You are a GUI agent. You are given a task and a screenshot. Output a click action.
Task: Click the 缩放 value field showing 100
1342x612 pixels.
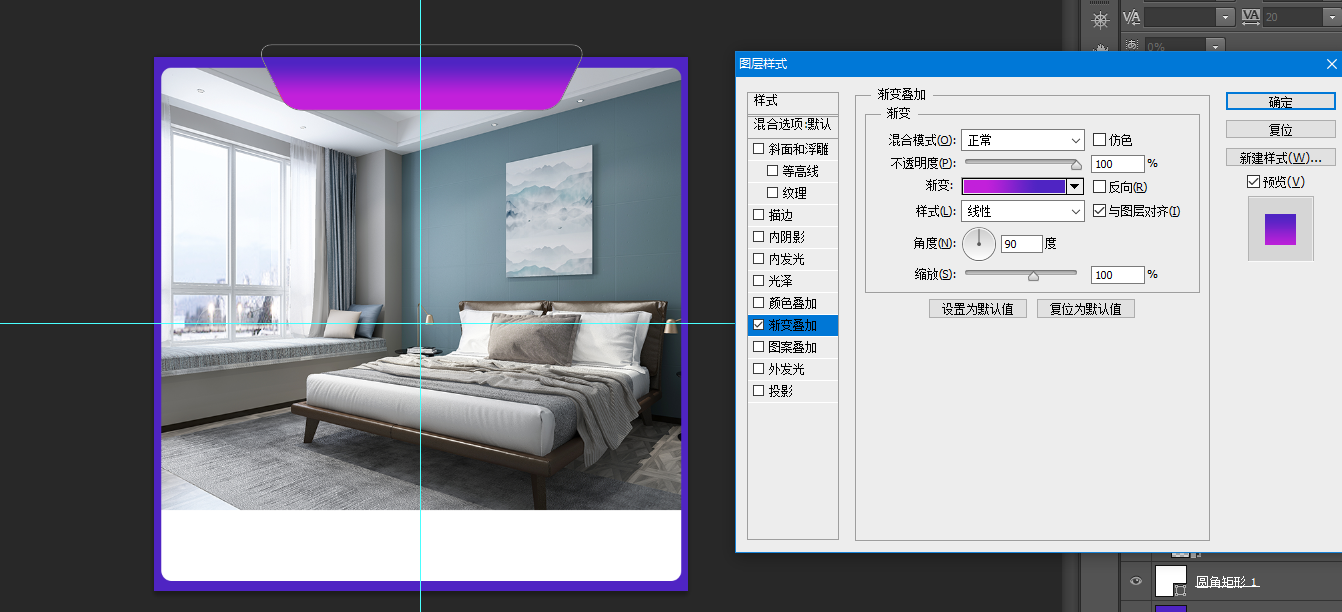click(1117, 274)
